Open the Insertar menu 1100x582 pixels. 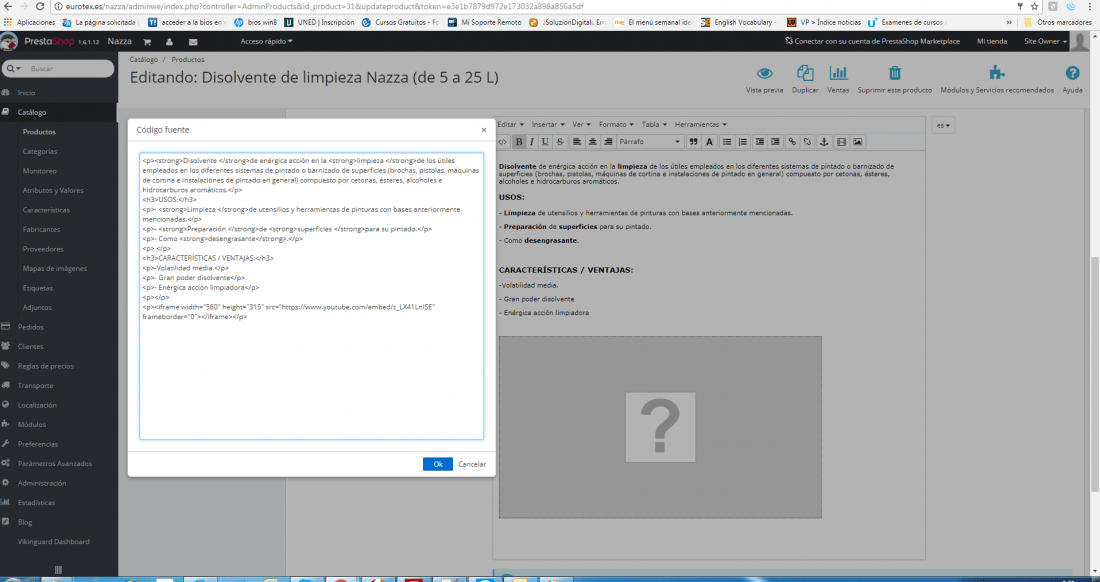point(547,124)
